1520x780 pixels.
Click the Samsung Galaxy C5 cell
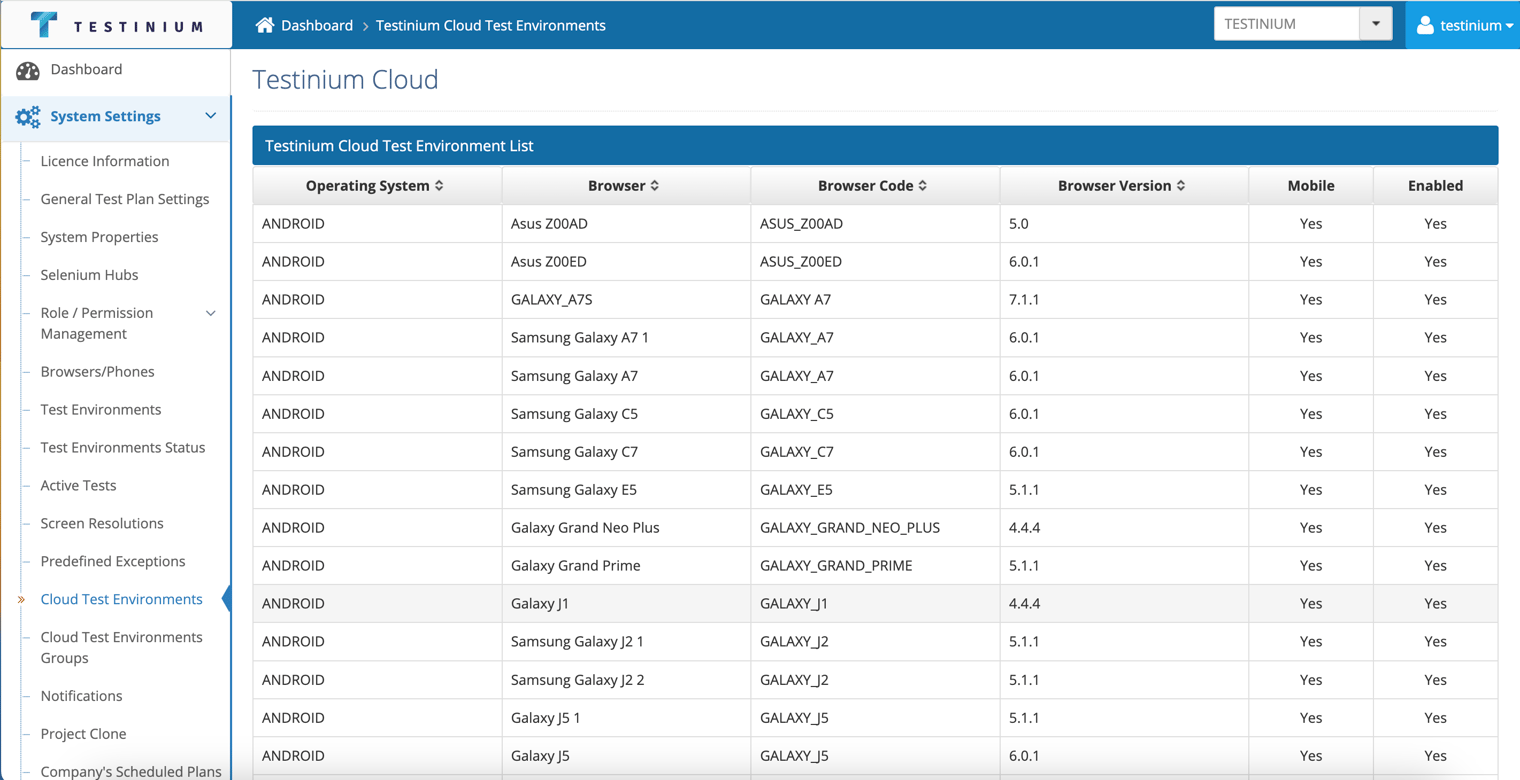pos(626,414)
